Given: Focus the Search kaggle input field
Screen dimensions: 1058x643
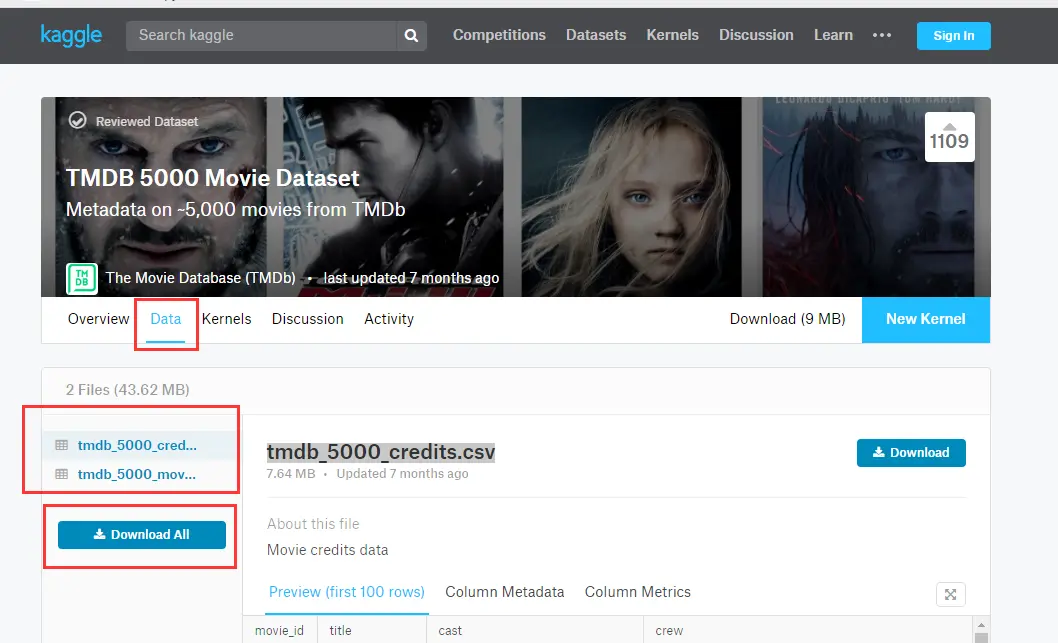Looking at the screenshot, I should click(261, 36).
